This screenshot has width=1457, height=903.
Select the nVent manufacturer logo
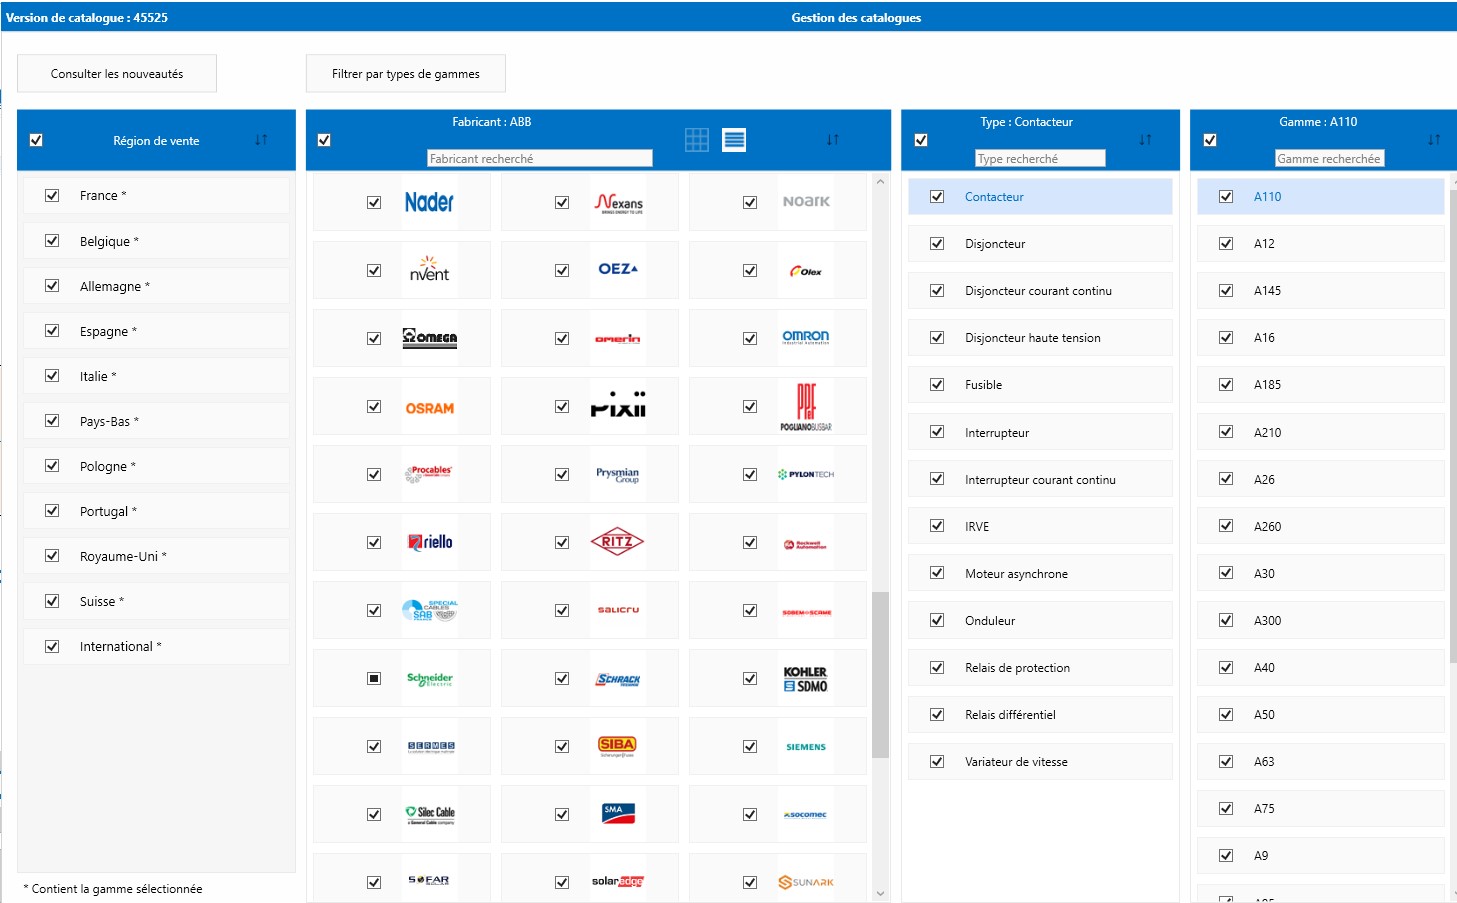coord(430,270)
